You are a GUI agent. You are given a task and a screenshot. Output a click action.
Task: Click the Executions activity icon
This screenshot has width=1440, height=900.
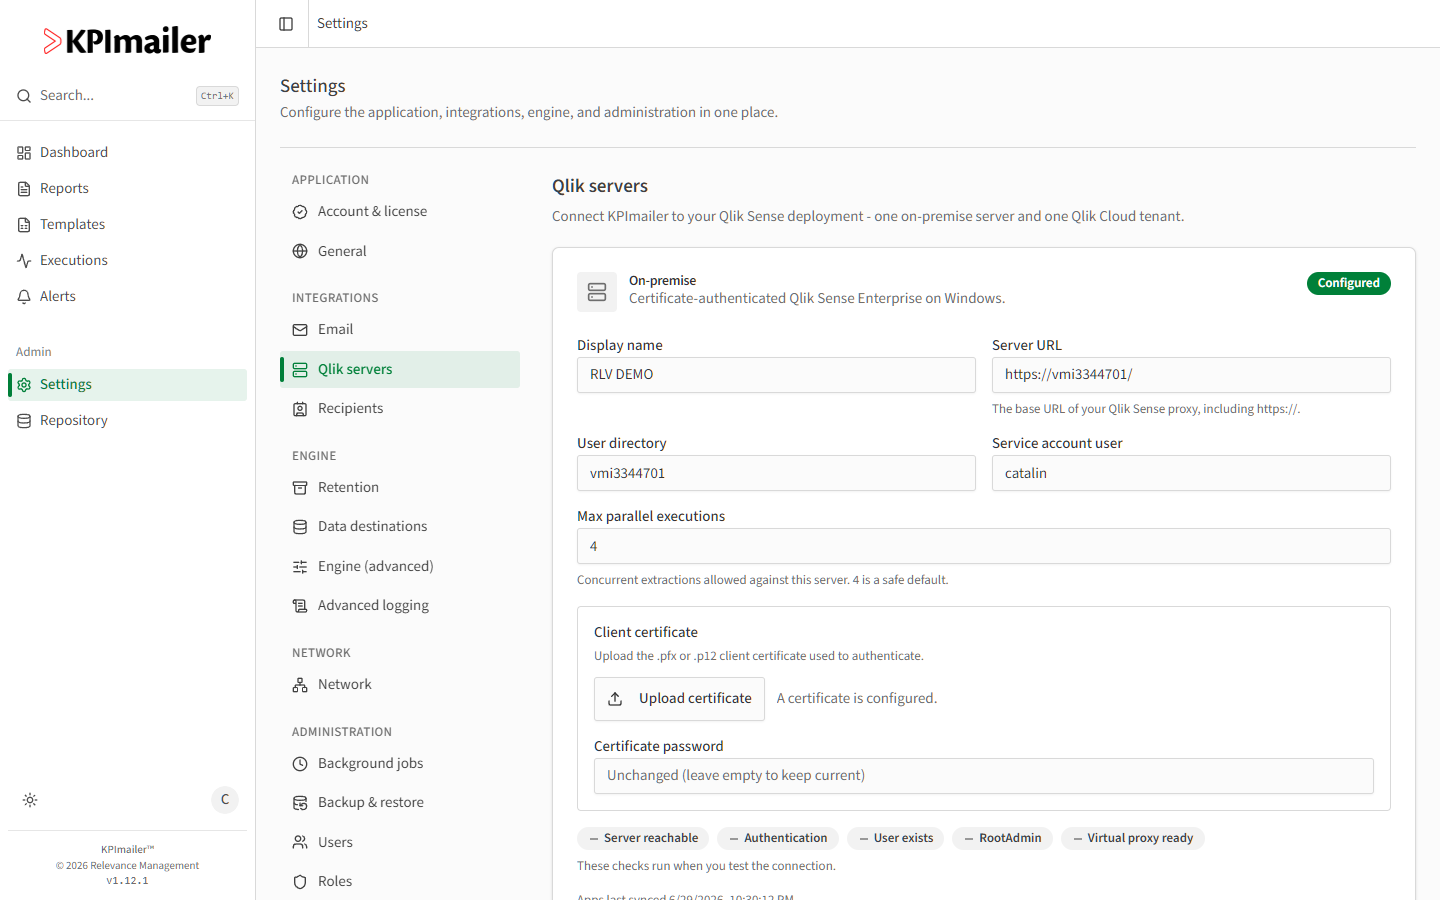tap(24, 261)
